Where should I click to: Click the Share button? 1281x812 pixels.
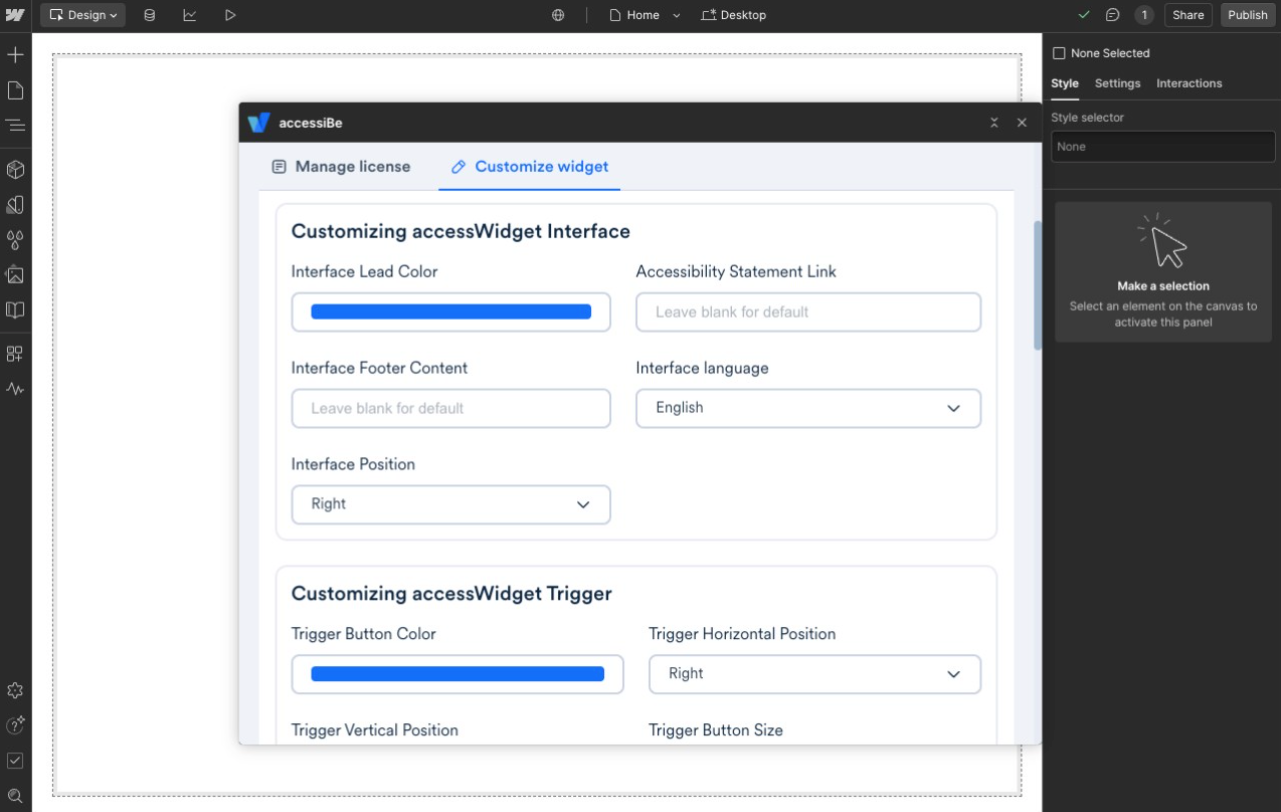click(1188, 15)
